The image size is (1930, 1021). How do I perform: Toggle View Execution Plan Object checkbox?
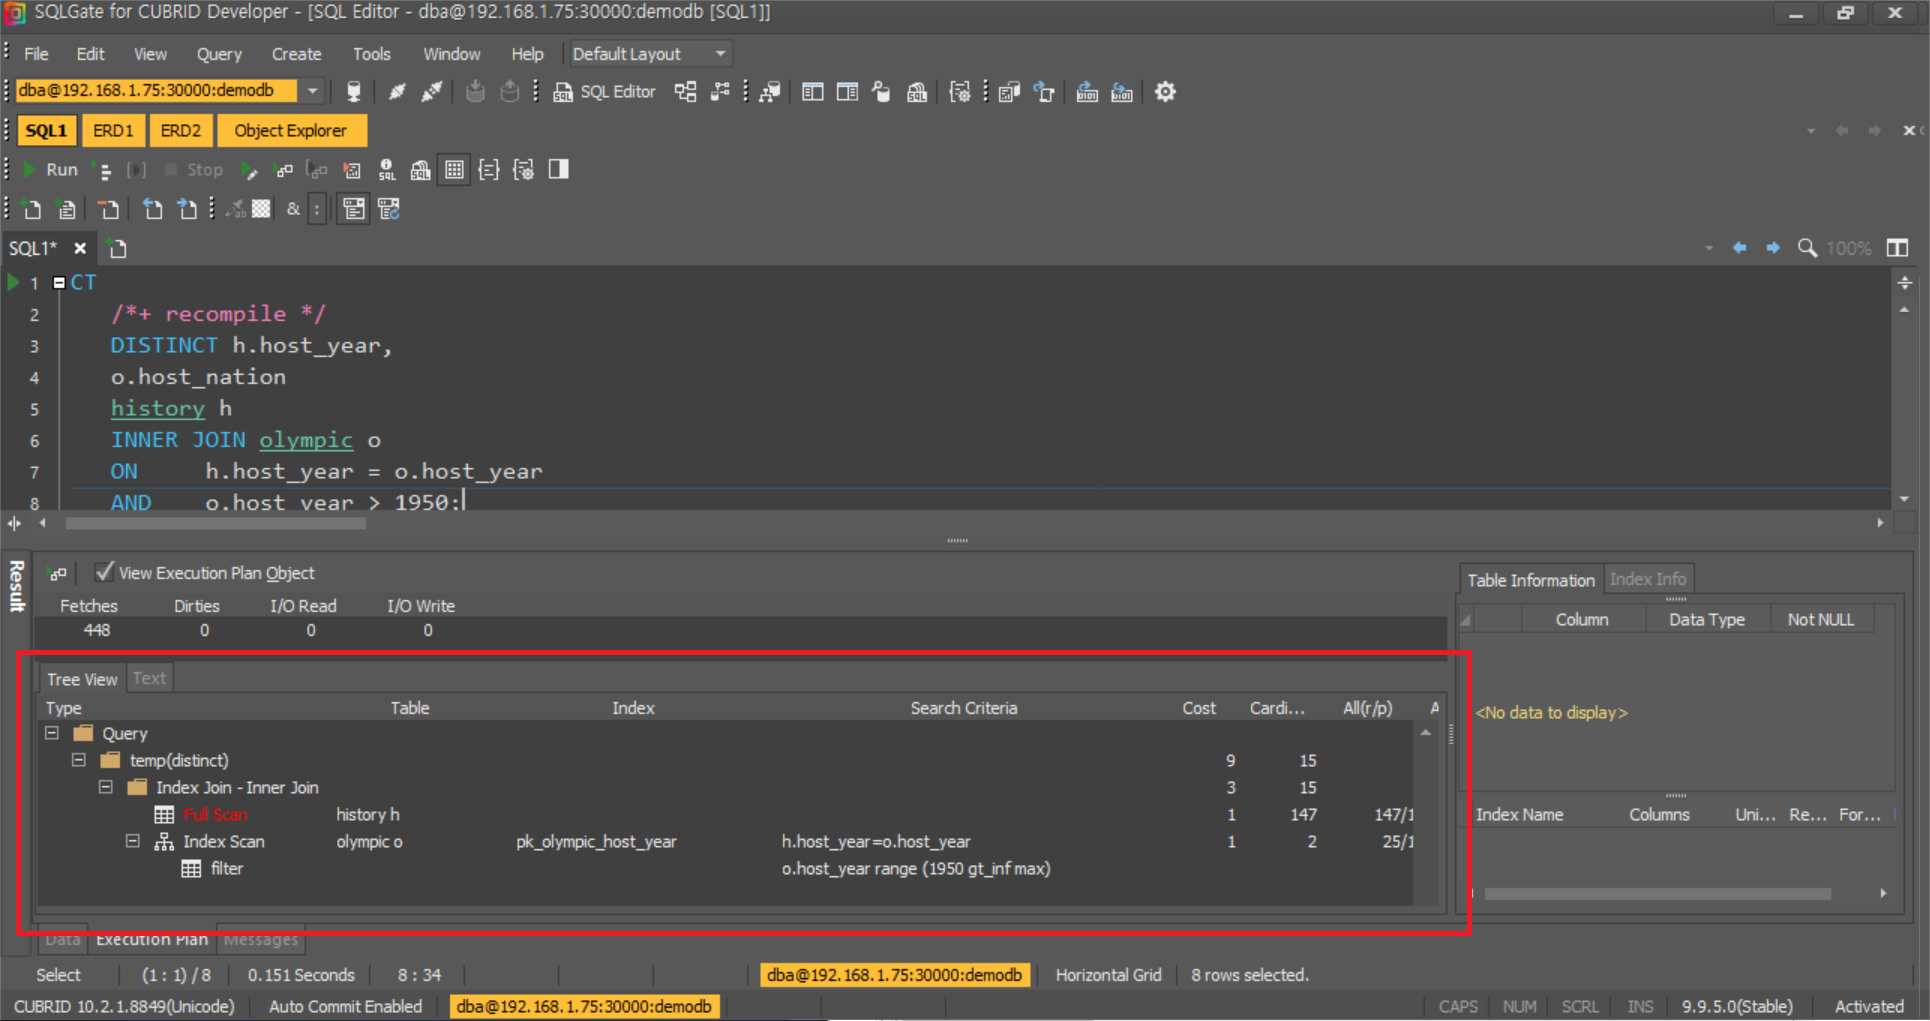pyautogui.click(x=104, y=572)
